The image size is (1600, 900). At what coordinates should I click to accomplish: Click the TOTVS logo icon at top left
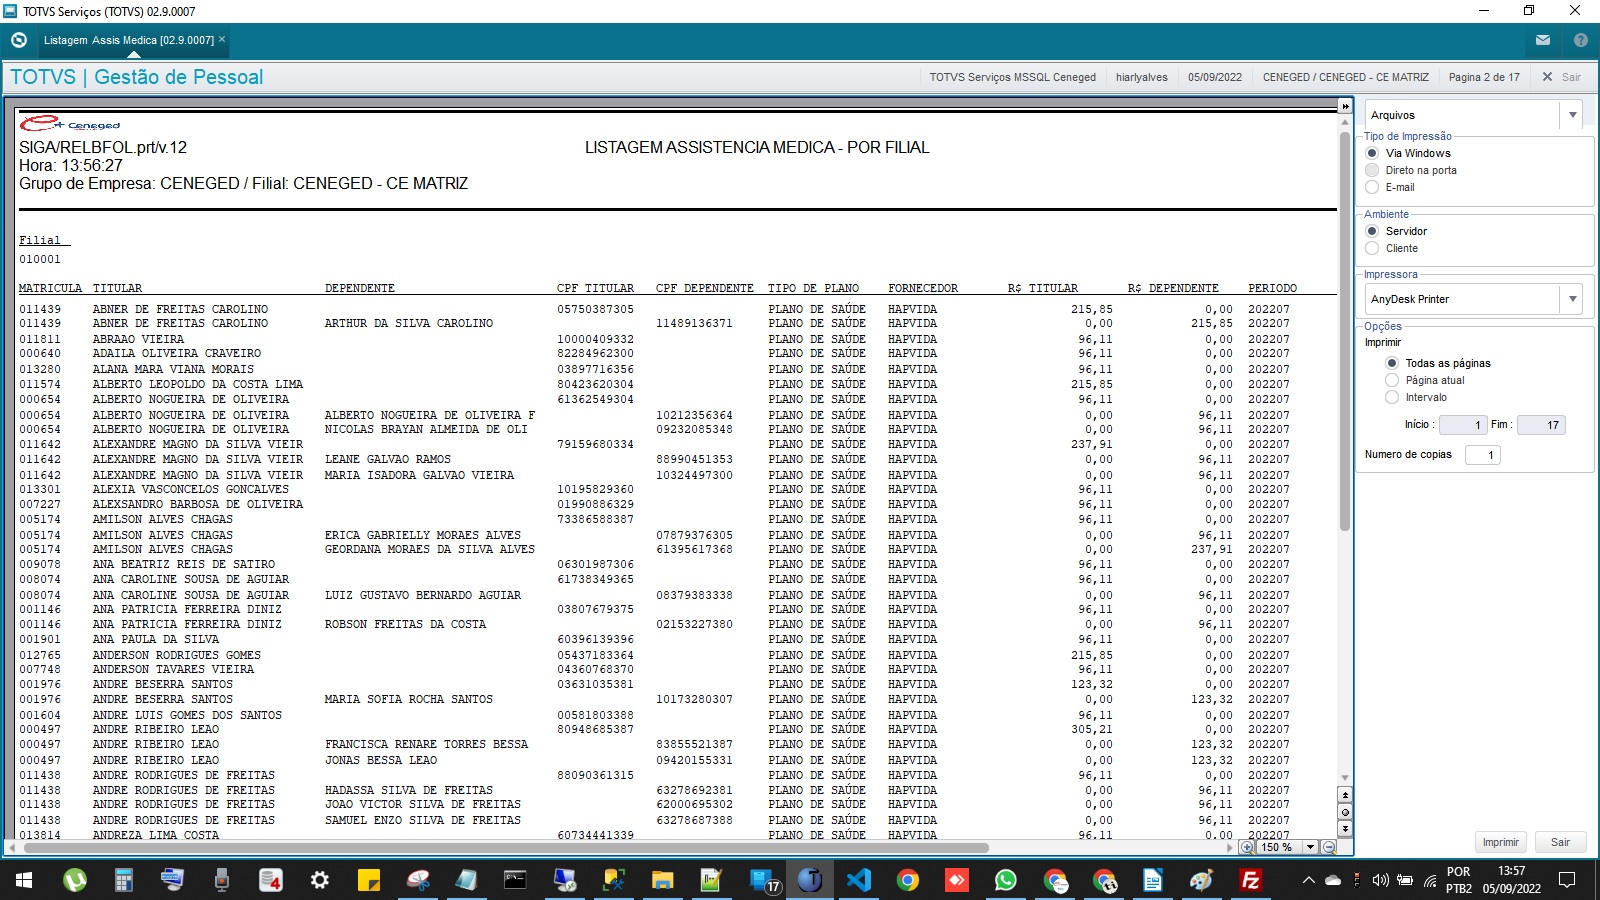click(x=19, y=40)
